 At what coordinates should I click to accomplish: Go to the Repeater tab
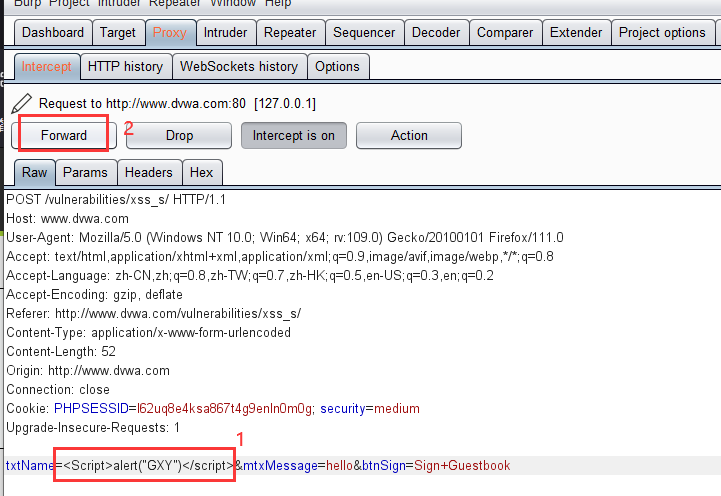pyautogui.click(x=290, y=33)
